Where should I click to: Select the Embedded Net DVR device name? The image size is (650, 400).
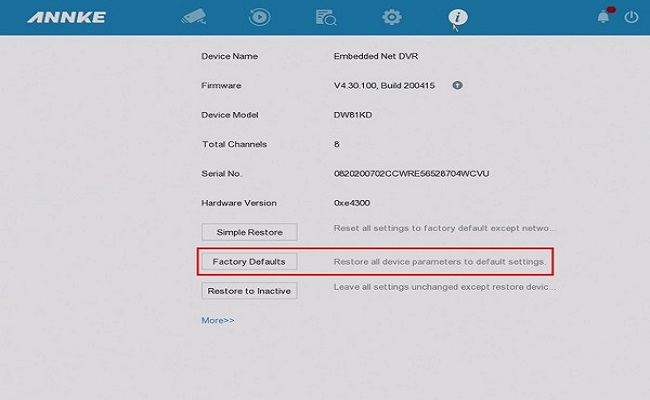[x=376, y=56]
